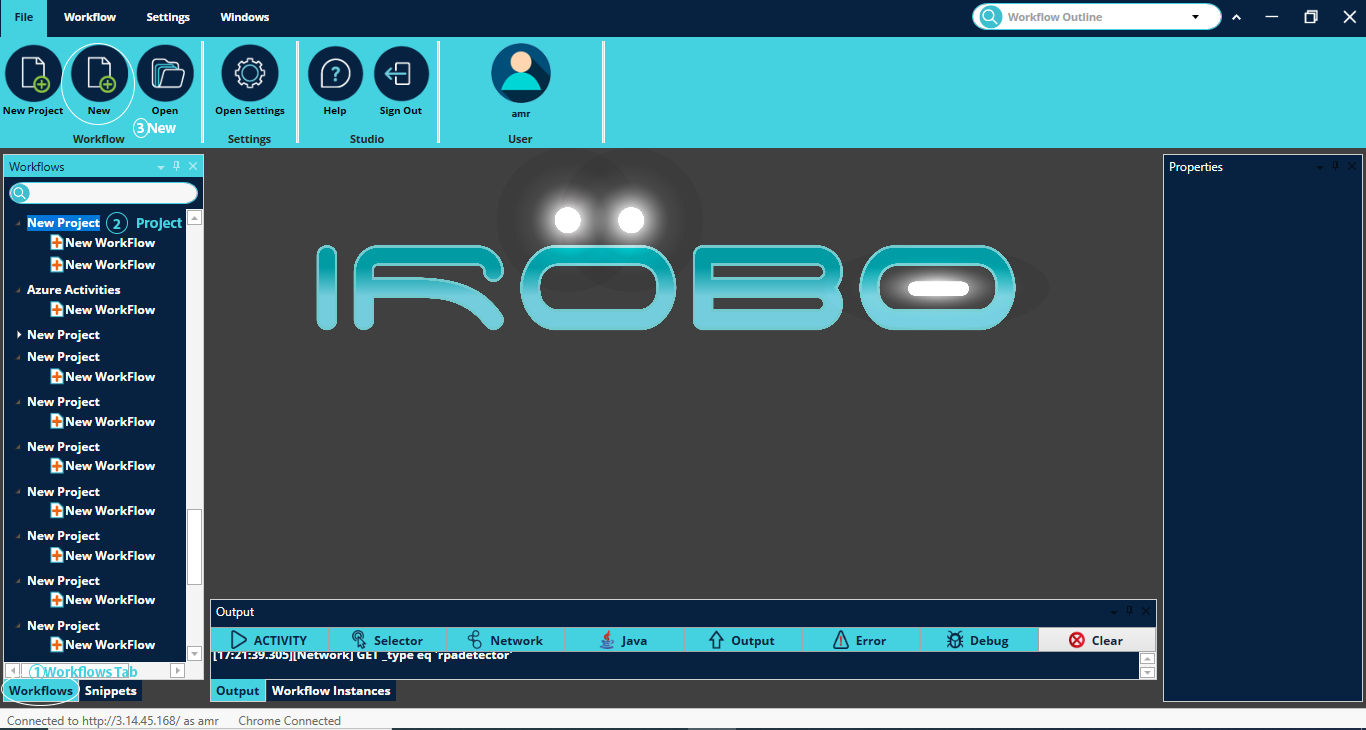
Task: Open Help with the question mark icon
Action: [x=335, y=75]
